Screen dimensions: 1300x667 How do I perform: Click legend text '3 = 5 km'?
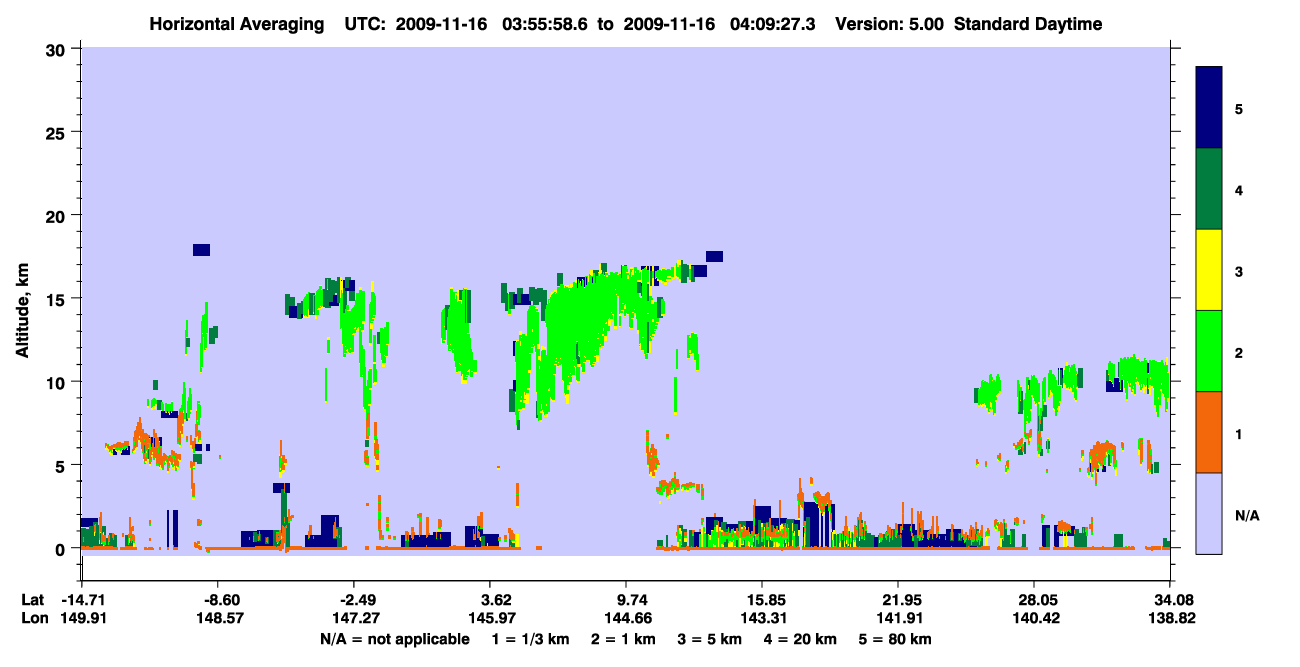[x=711, y=639]
